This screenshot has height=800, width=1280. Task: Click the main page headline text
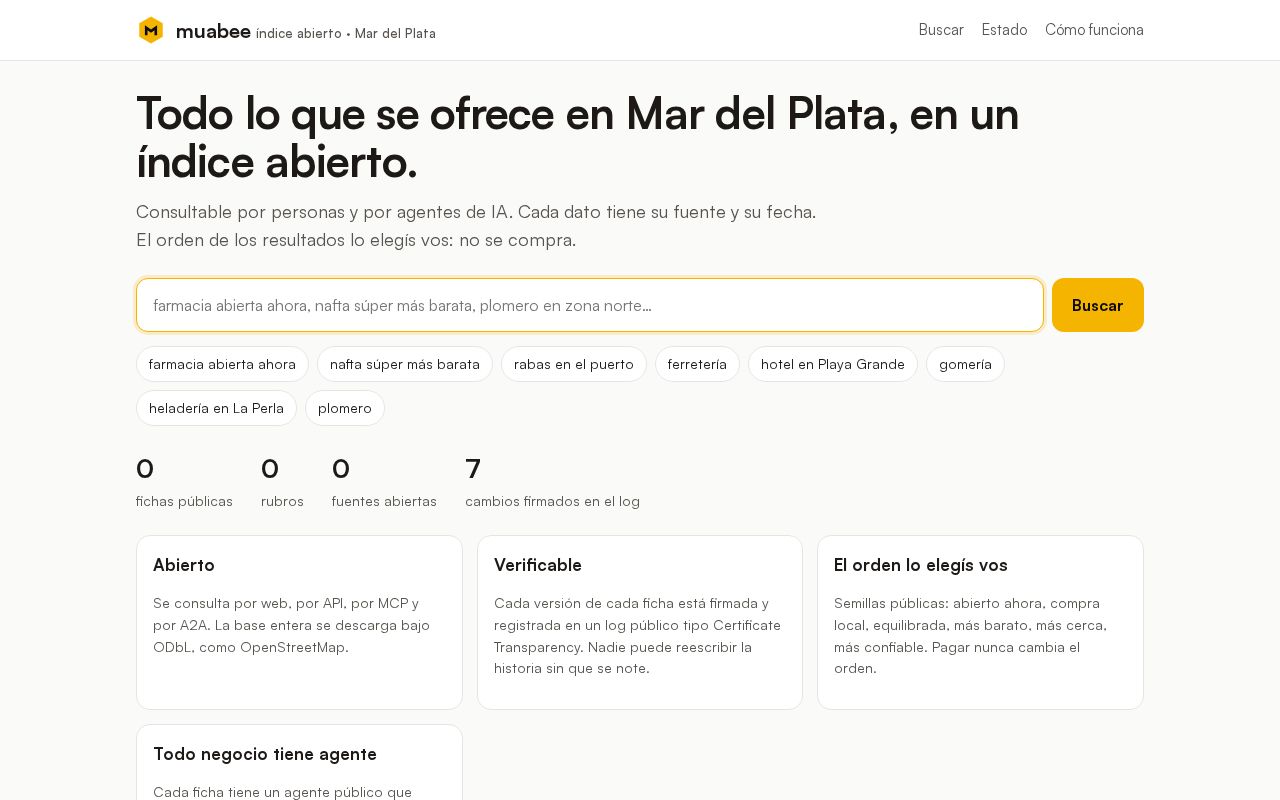tap(578, 137)
